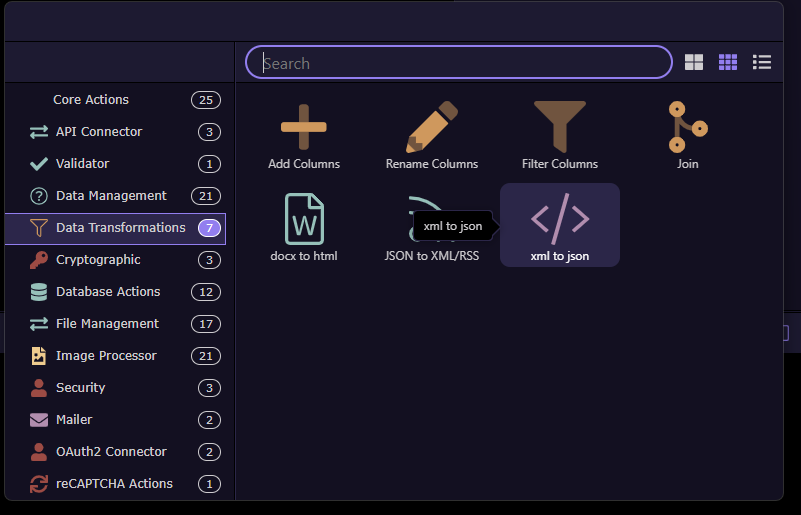Switch to list view layout
The height and width of the screenshot is (515, 801).
762,62
